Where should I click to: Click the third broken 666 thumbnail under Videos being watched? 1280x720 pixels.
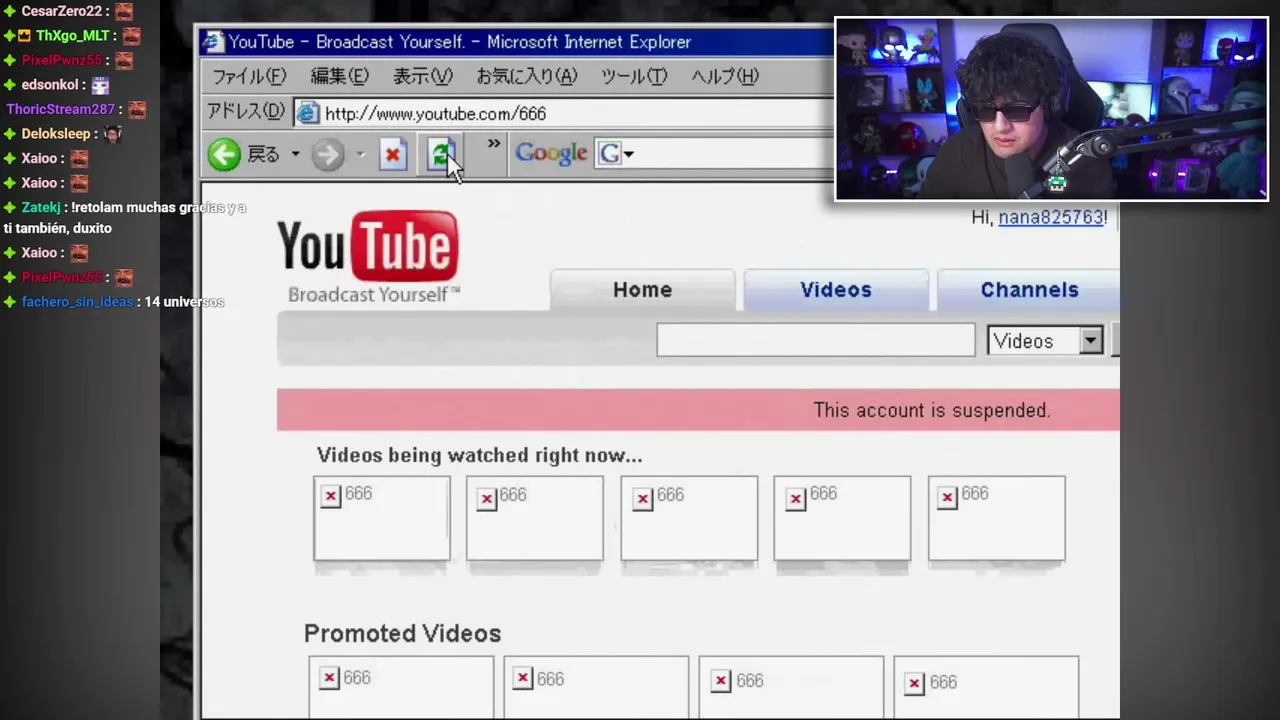pos(689,518)
